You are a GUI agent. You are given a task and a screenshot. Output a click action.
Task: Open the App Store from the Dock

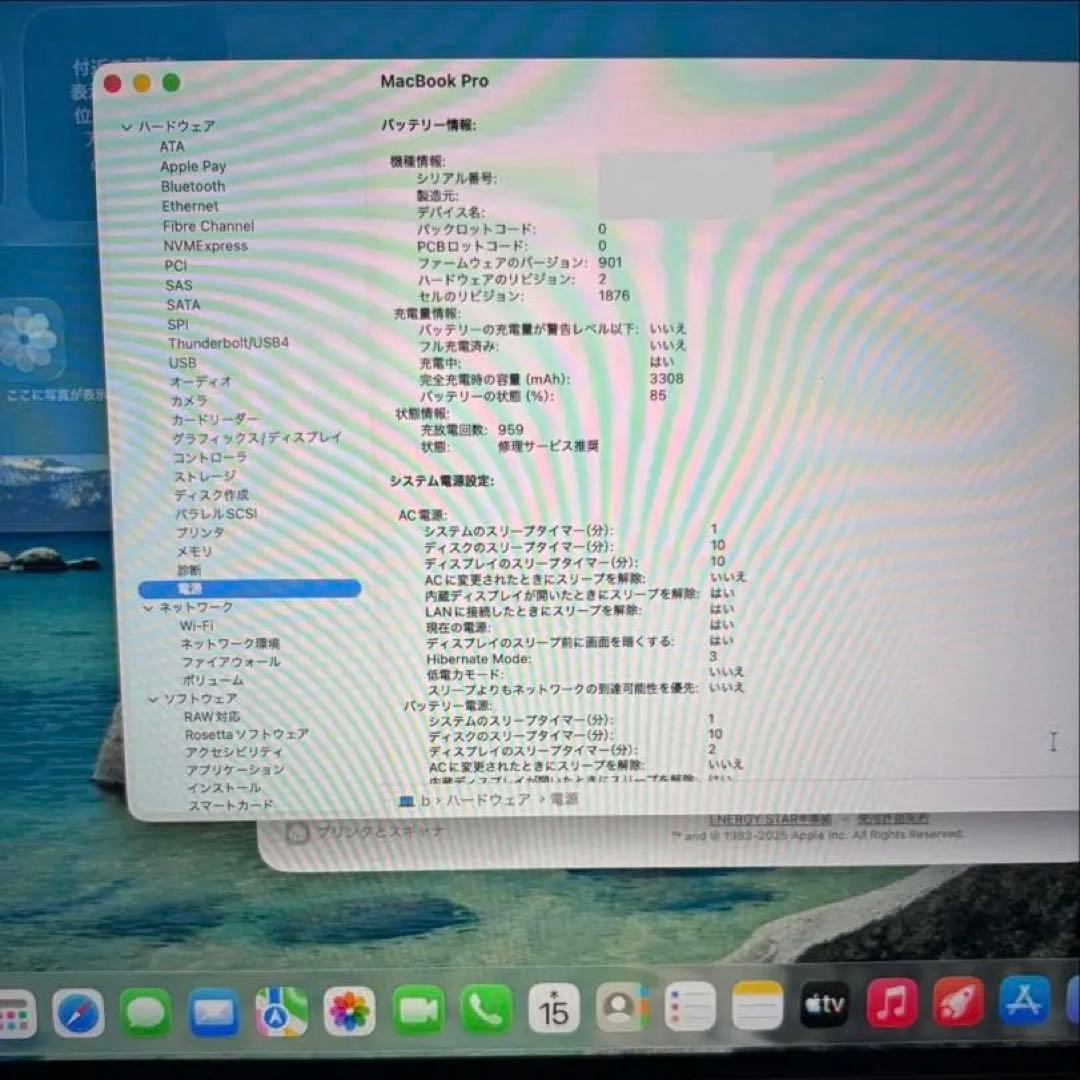click(1022, 1003)
